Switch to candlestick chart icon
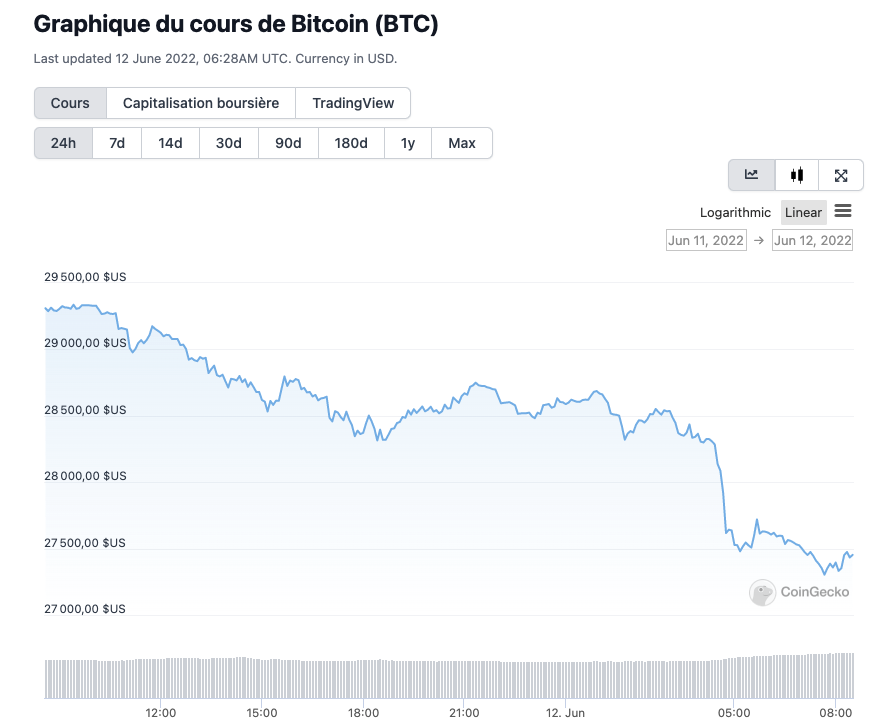The height and width of the screenshot is (726, 873). point(796,175)
